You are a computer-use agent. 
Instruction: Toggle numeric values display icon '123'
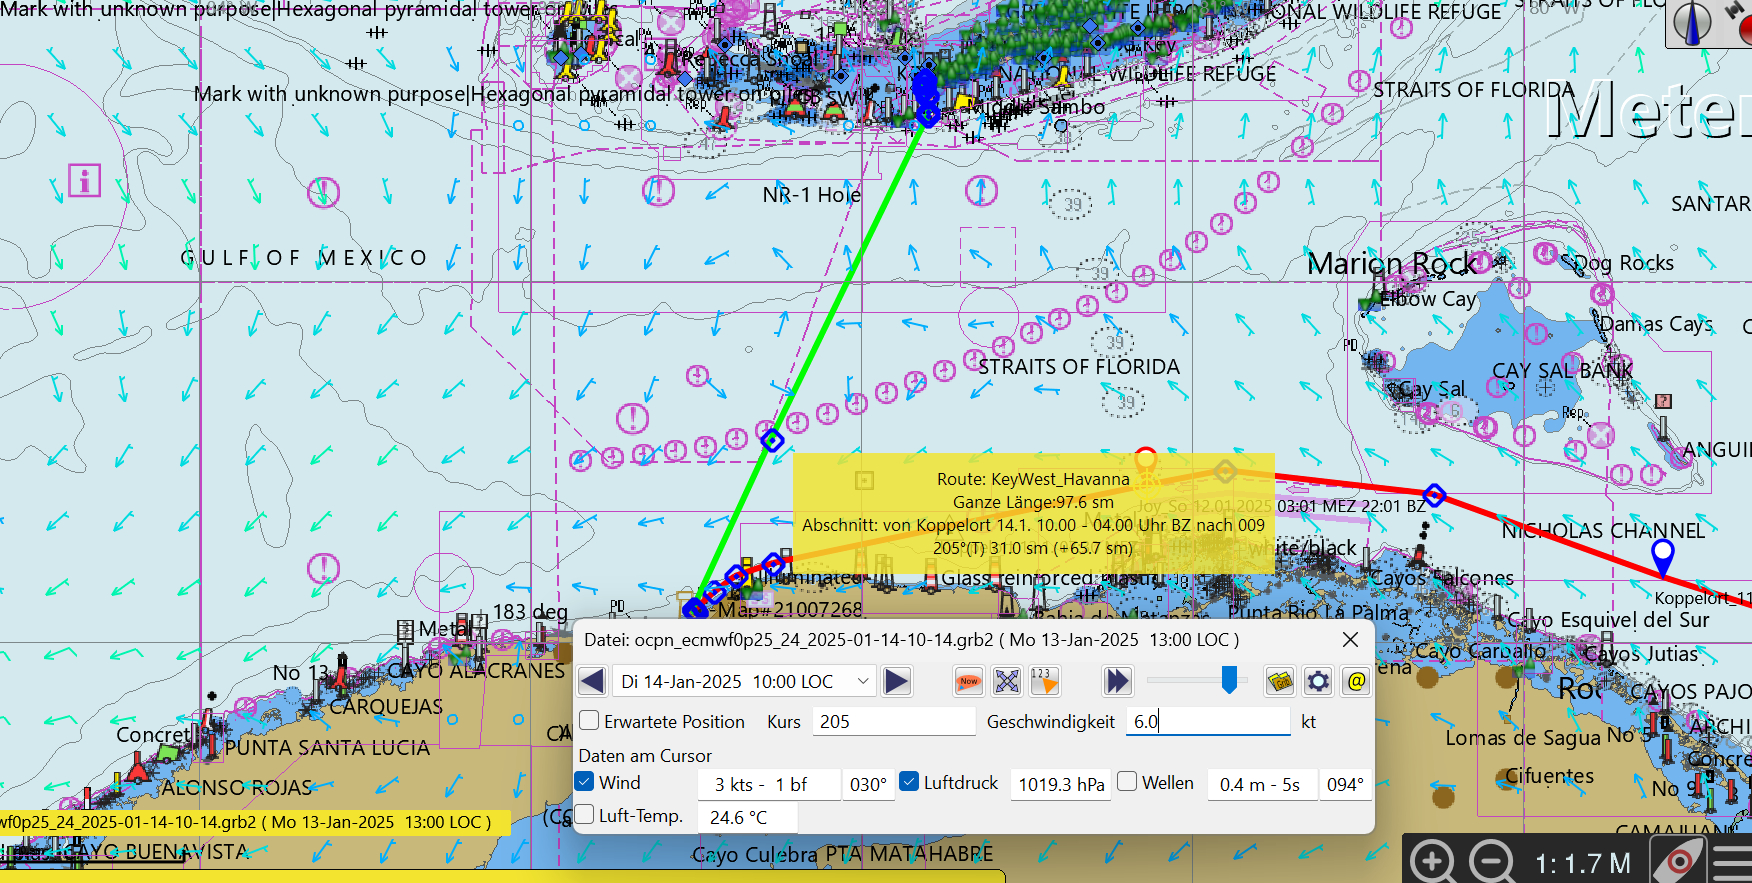(x=1044, y=681)
